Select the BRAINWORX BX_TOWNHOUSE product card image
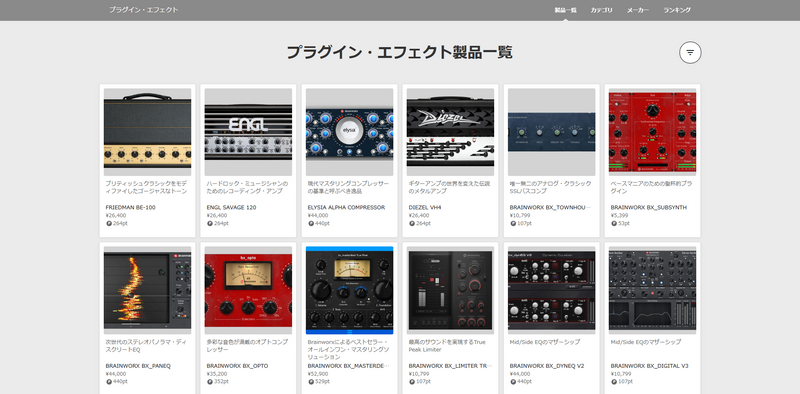Screen dimensions: 800x394 pyautogui.click(x=552, y=132)
